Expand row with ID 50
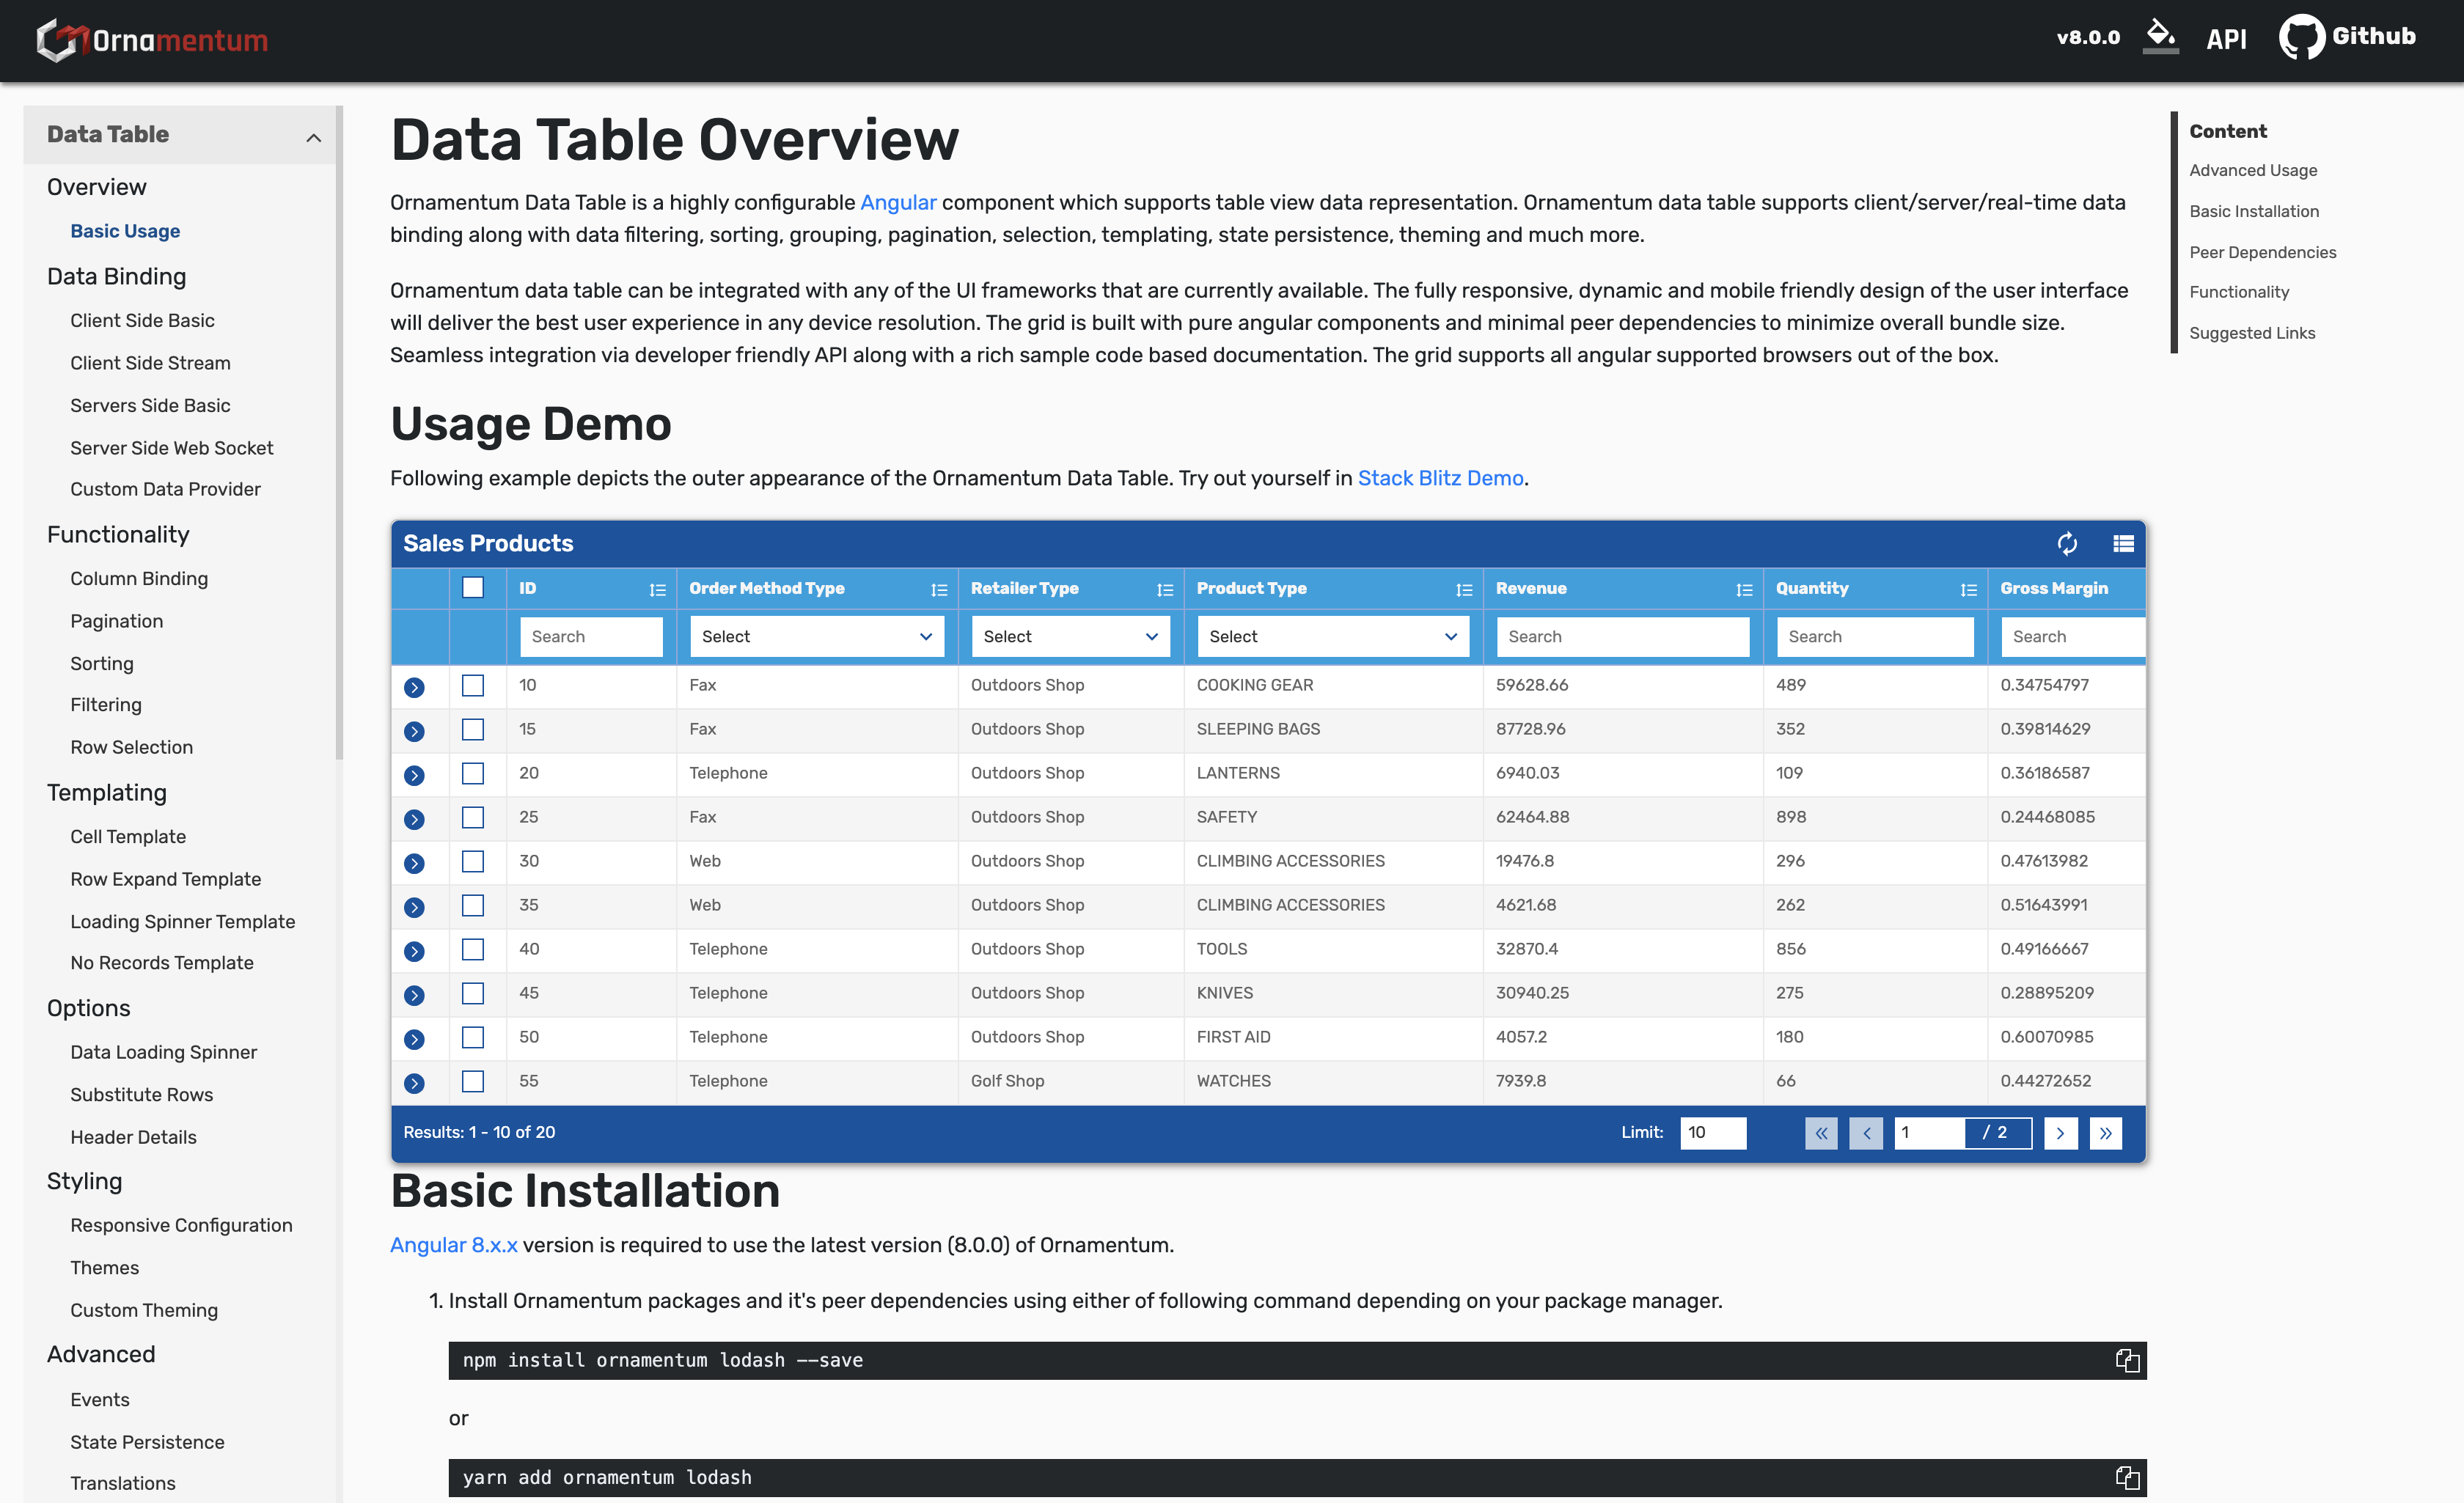The width and height of the screenshot is (2464, 1503). pyautogui.click(x=414, y=1039)
